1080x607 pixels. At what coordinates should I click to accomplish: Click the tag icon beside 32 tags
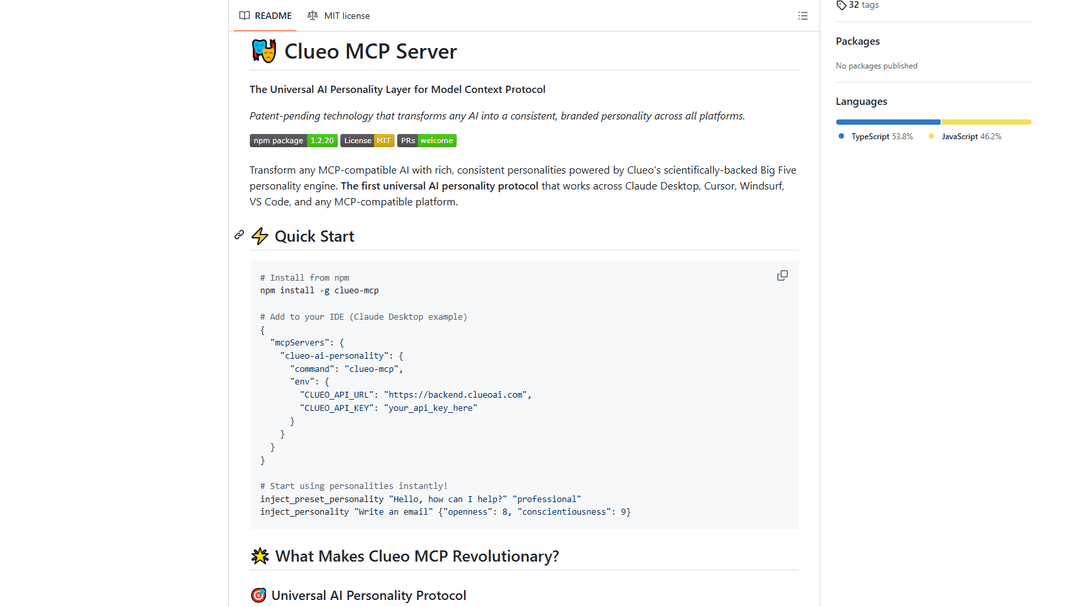tap(841, 5)
